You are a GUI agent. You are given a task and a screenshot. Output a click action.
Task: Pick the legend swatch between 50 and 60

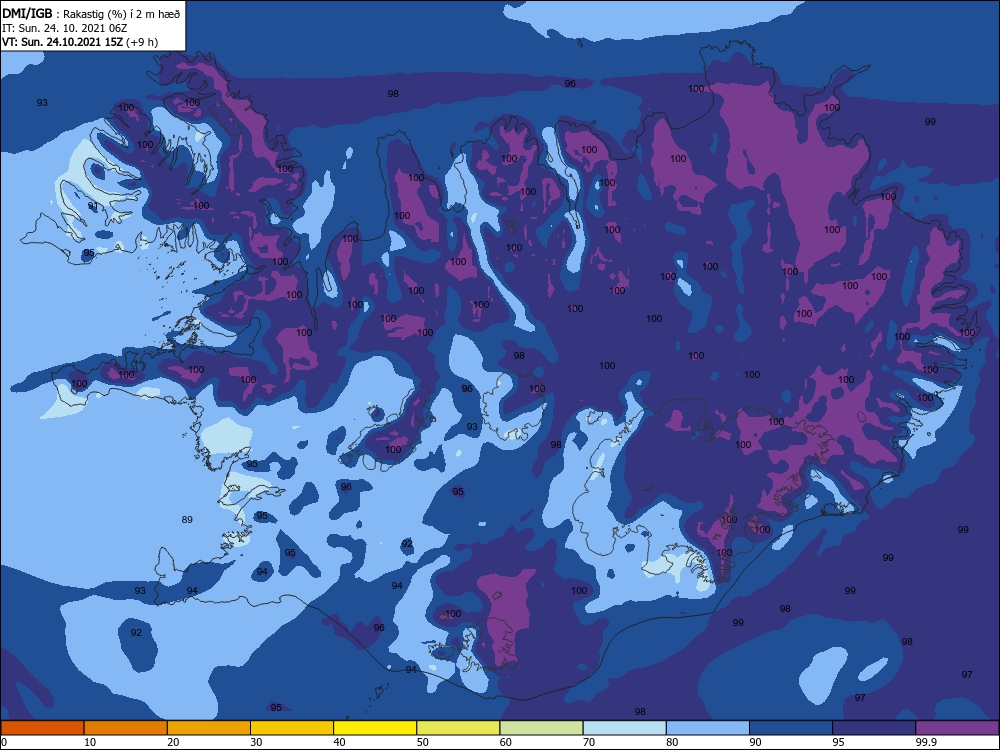pyautogui.click(x=459, y=728)
